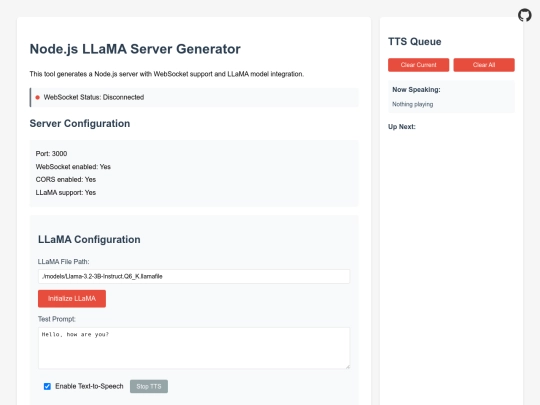The width and height of the screenshot is (540, 405).
Task: Open the GitHub repository icon
Action: click(525, 15)
